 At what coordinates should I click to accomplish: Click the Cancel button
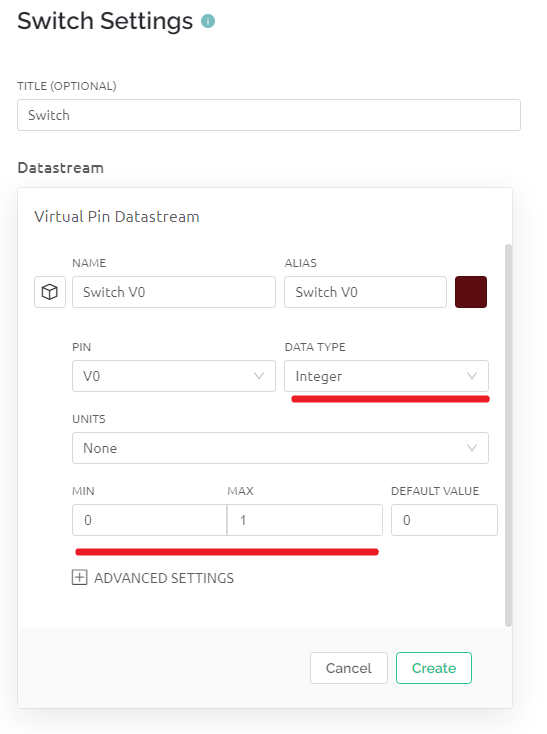click(349, 668)
